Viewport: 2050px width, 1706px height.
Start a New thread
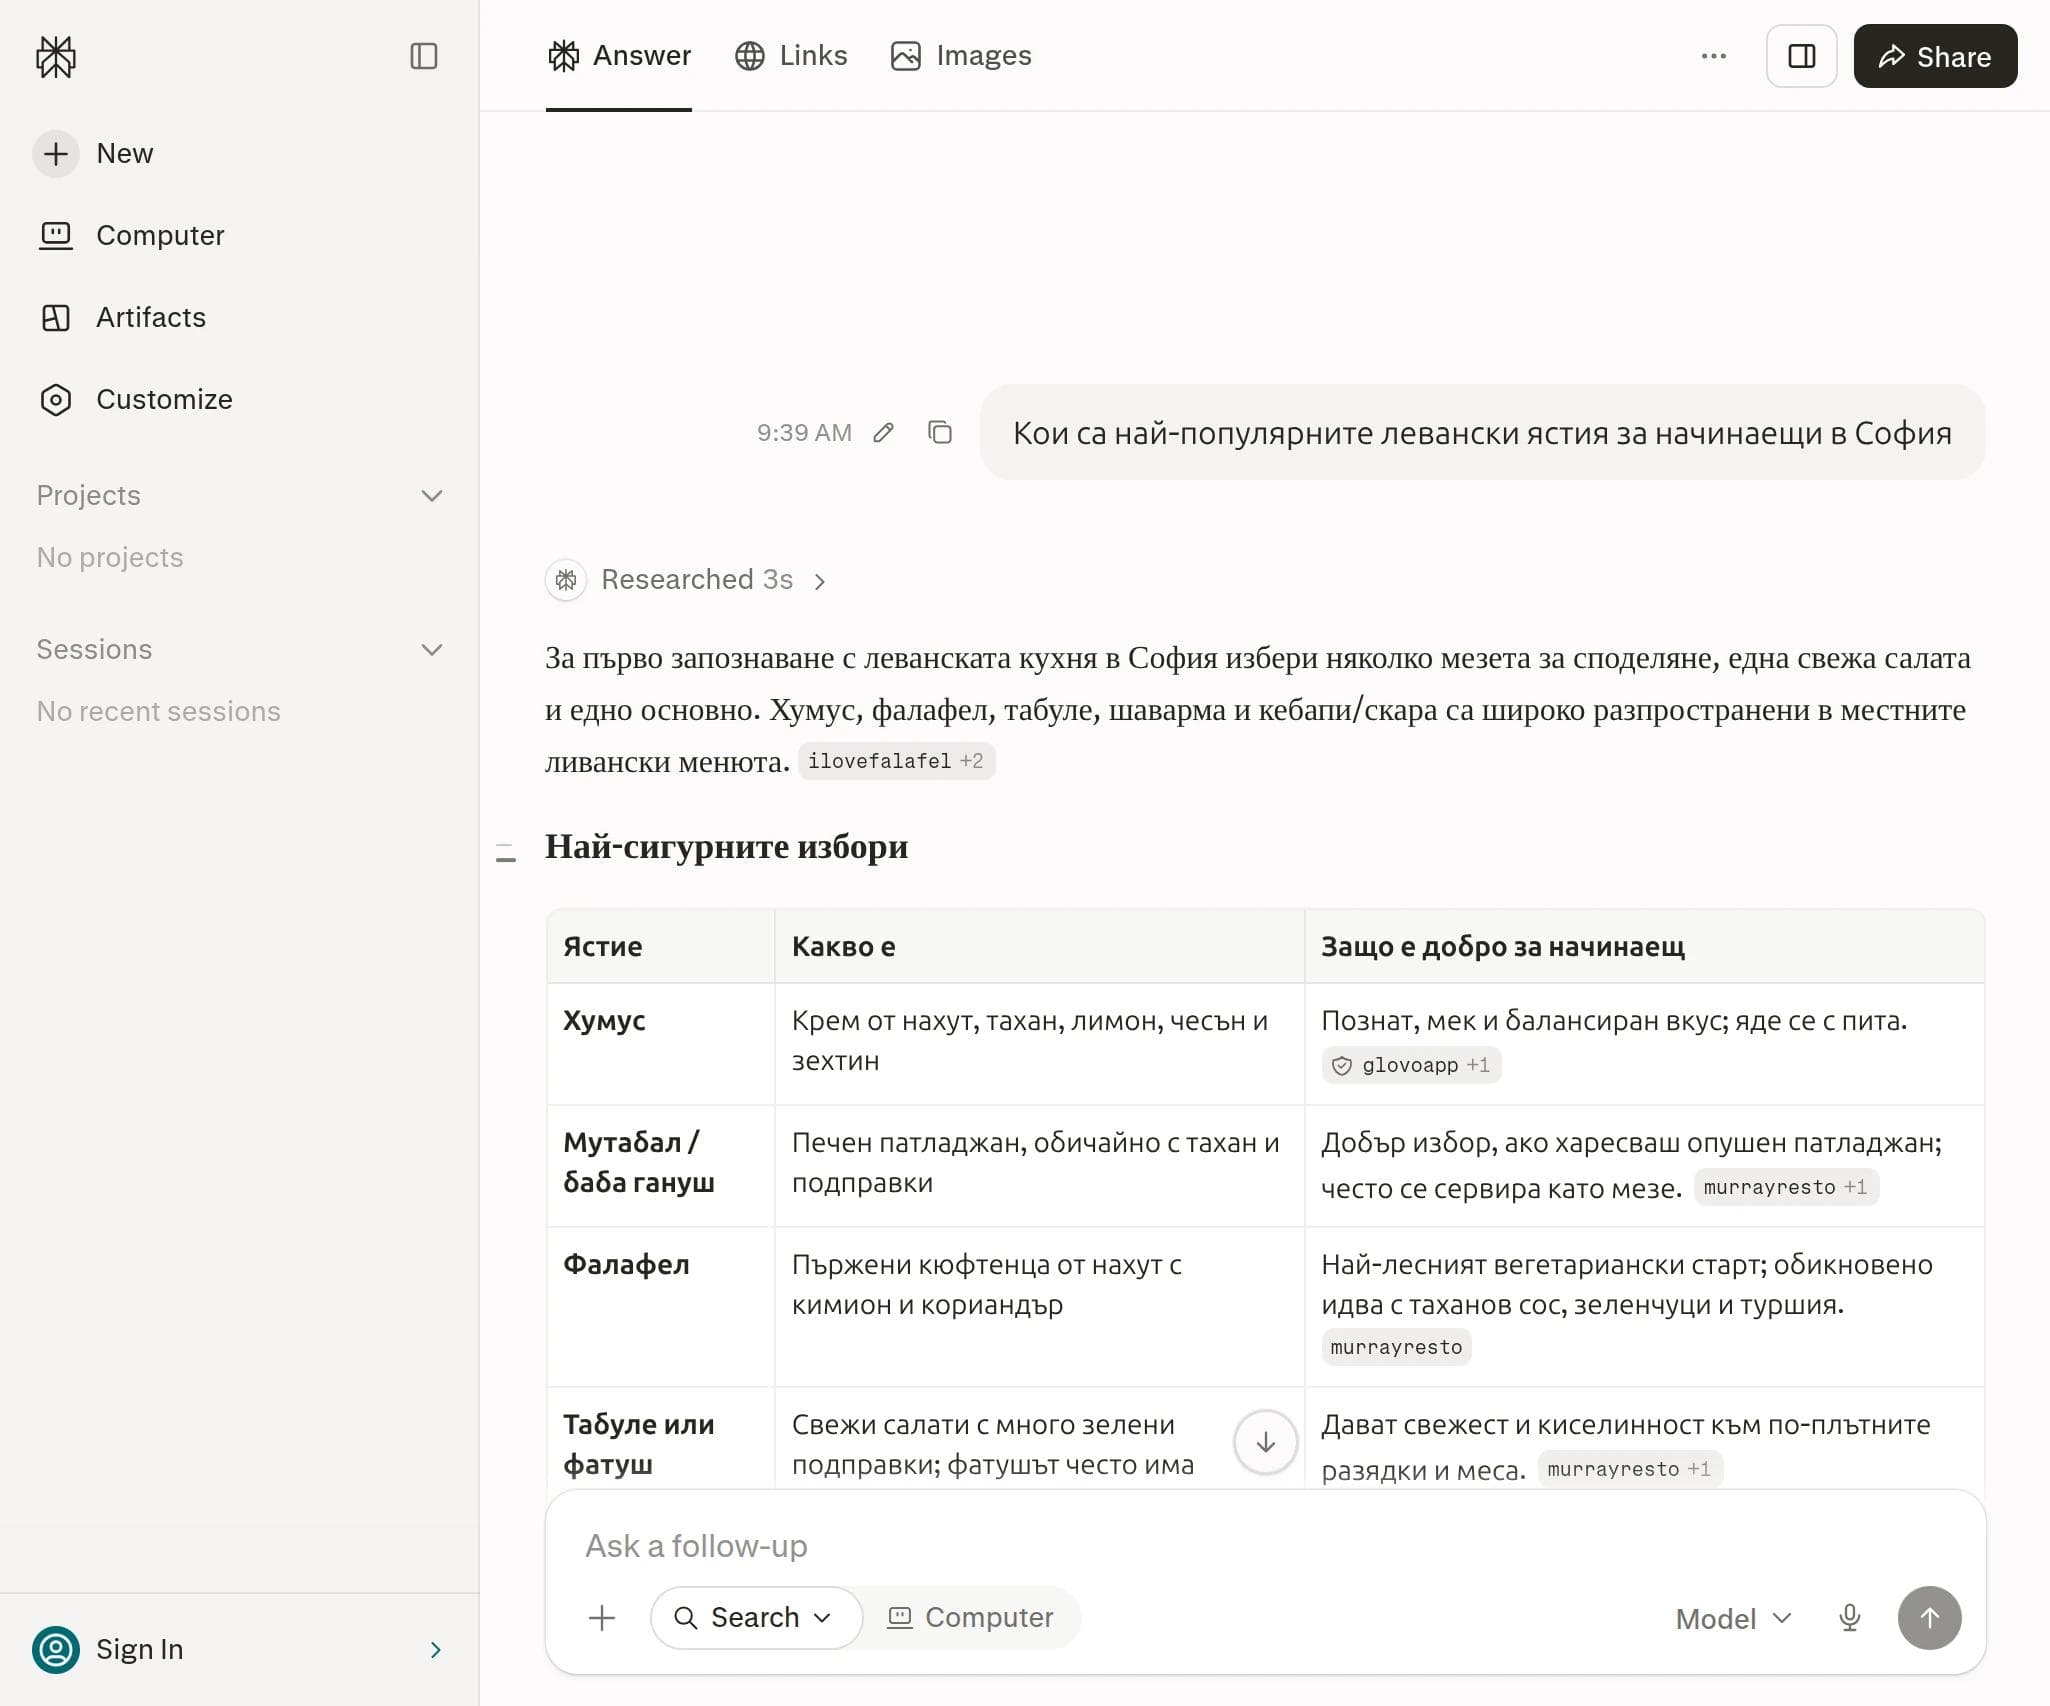[95, 154]
